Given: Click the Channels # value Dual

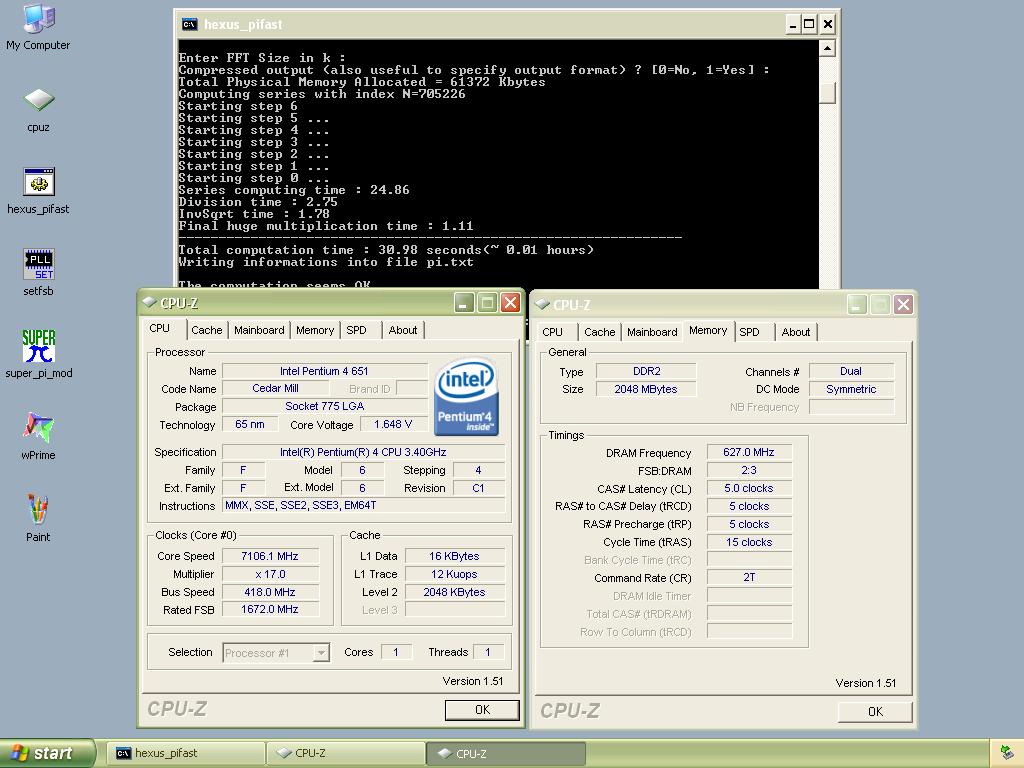Looking at the screenshot, I should (x=851, y=372).
